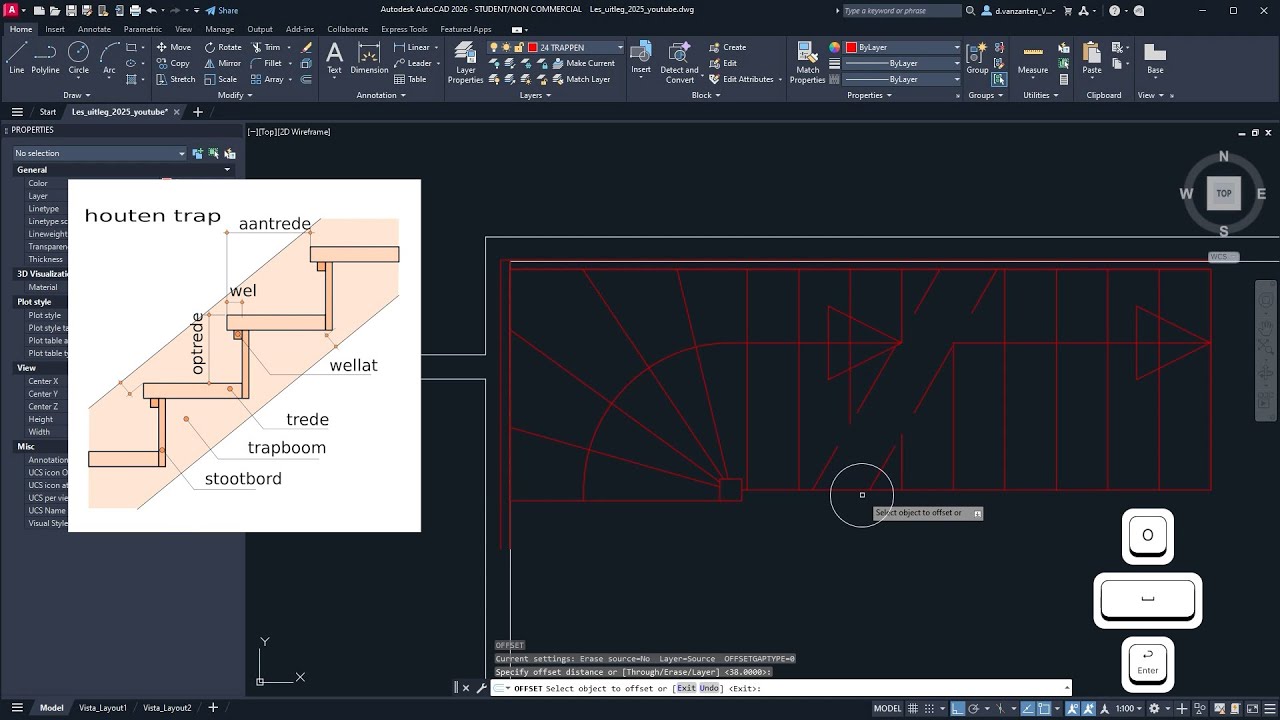Image resolution: width=1280 pixels, height=720 pixels.
Task: Open the No selection dropdown in Properties
Action: click(x=99, y=153)
